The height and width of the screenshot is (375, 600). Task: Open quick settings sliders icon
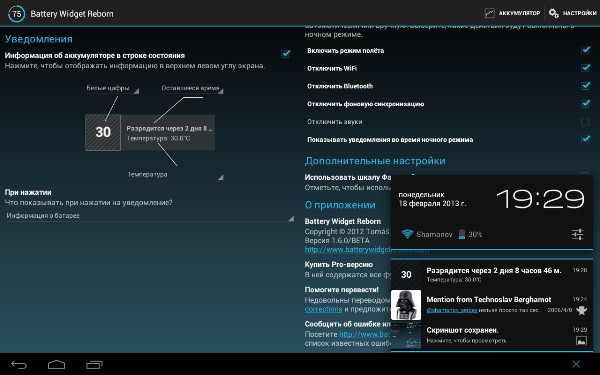[577, 234]
